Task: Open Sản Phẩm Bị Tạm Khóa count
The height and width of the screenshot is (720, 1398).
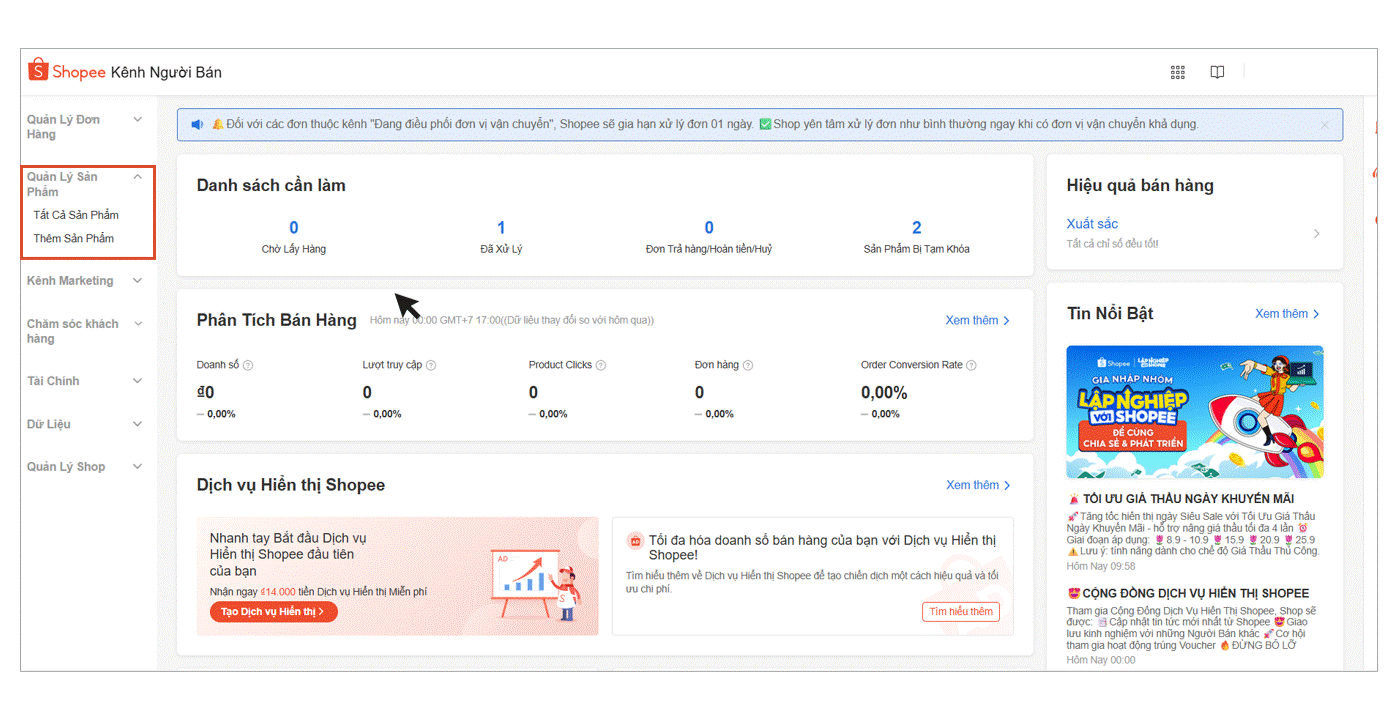Action: pos(916,228)
